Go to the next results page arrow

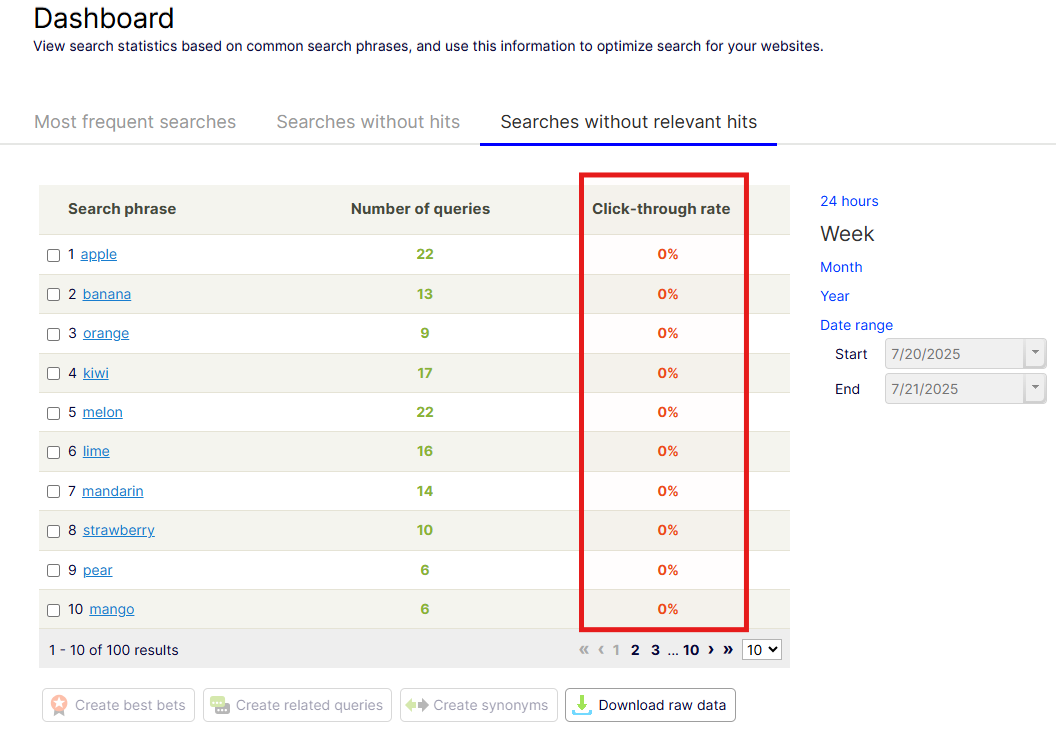711,650
